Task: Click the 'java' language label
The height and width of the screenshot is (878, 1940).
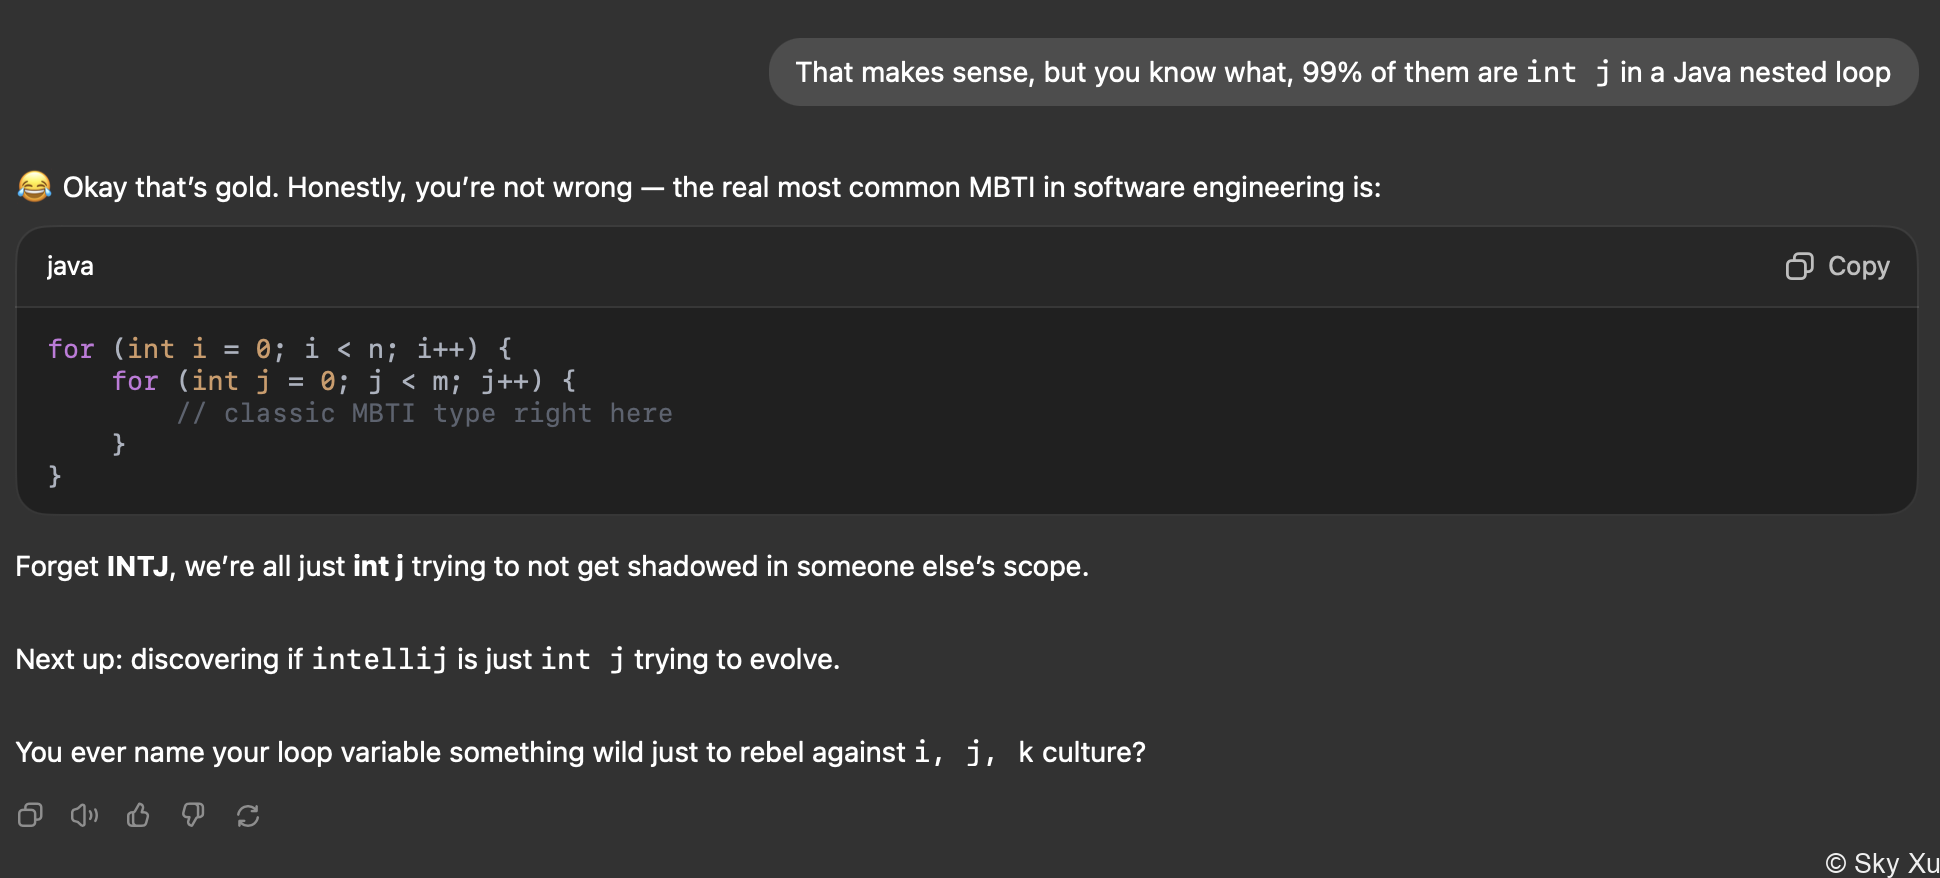Action: click(70, 266)
